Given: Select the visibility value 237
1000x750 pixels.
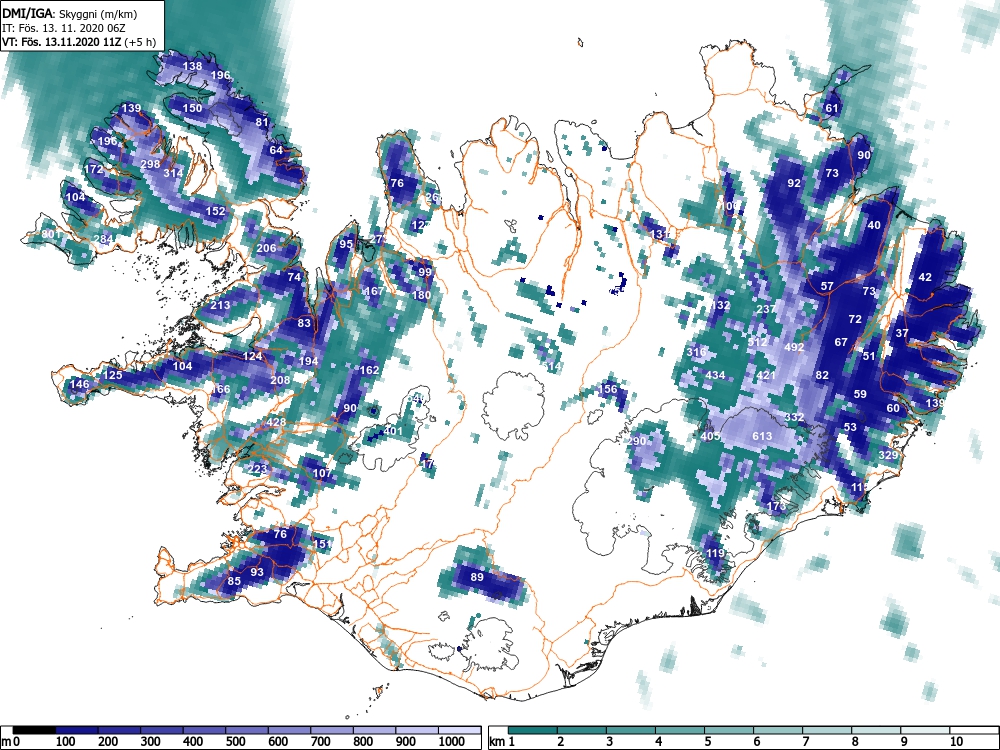Looking at the screenshot, I should click(766, 309).
